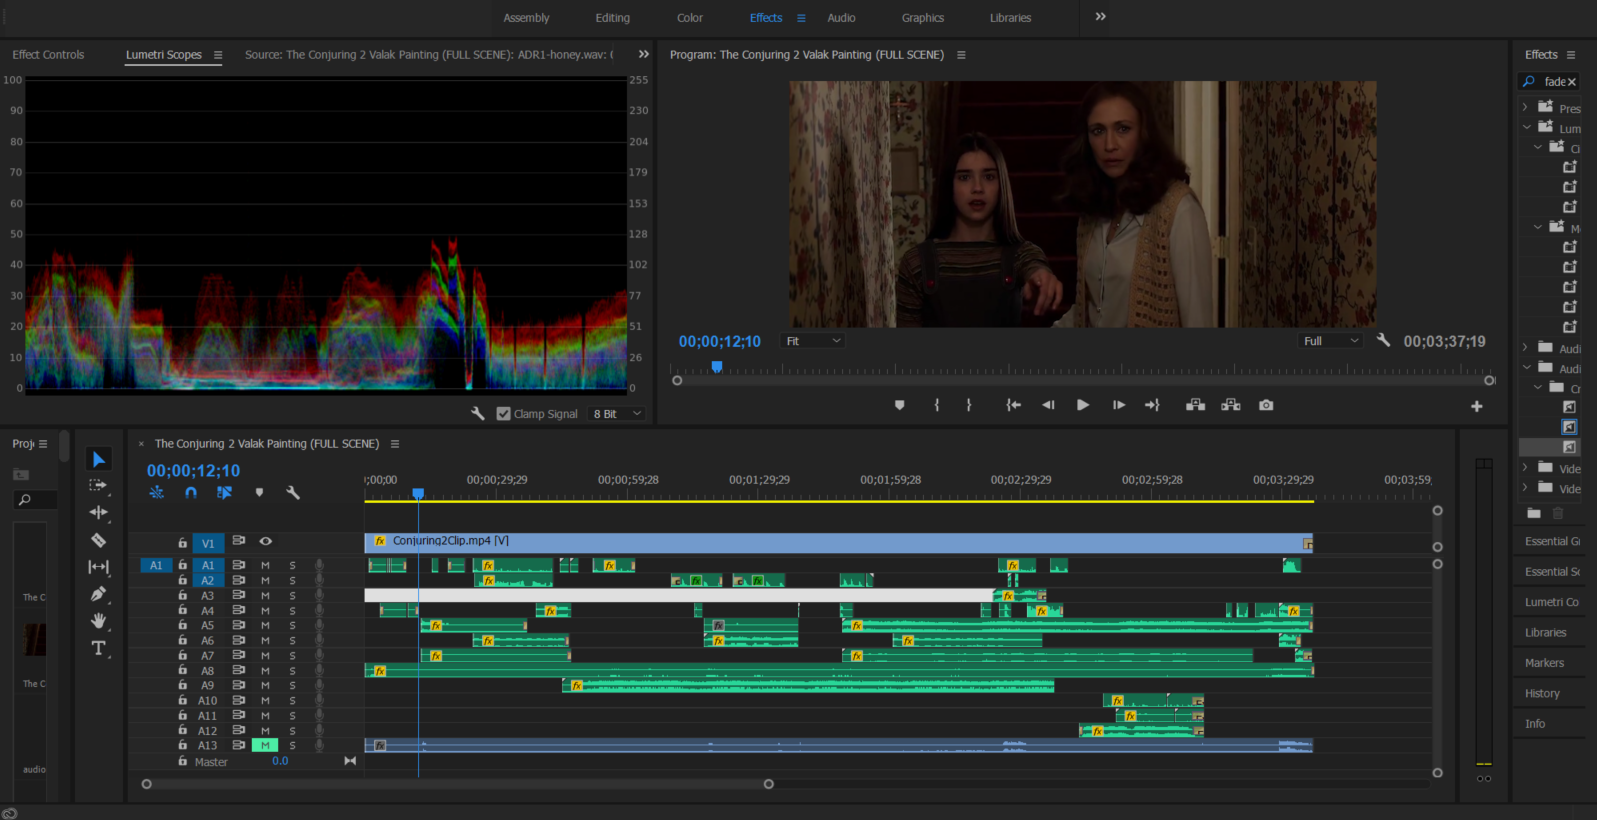Image resolution: width=1597 pixels, height=820 pixels.
Task: Play the program sequence
Action: [1082, 405]
